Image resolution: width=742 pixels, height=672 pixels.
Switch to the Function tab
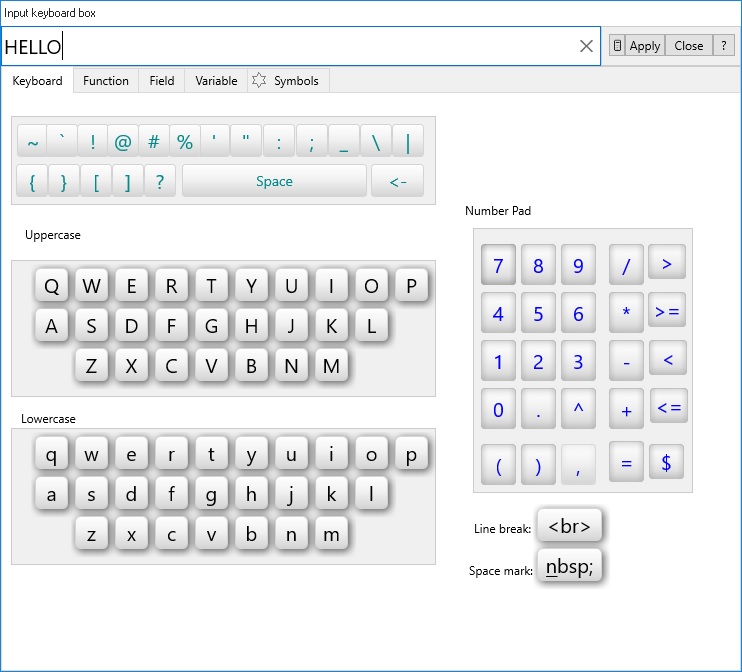click(106, 80)
